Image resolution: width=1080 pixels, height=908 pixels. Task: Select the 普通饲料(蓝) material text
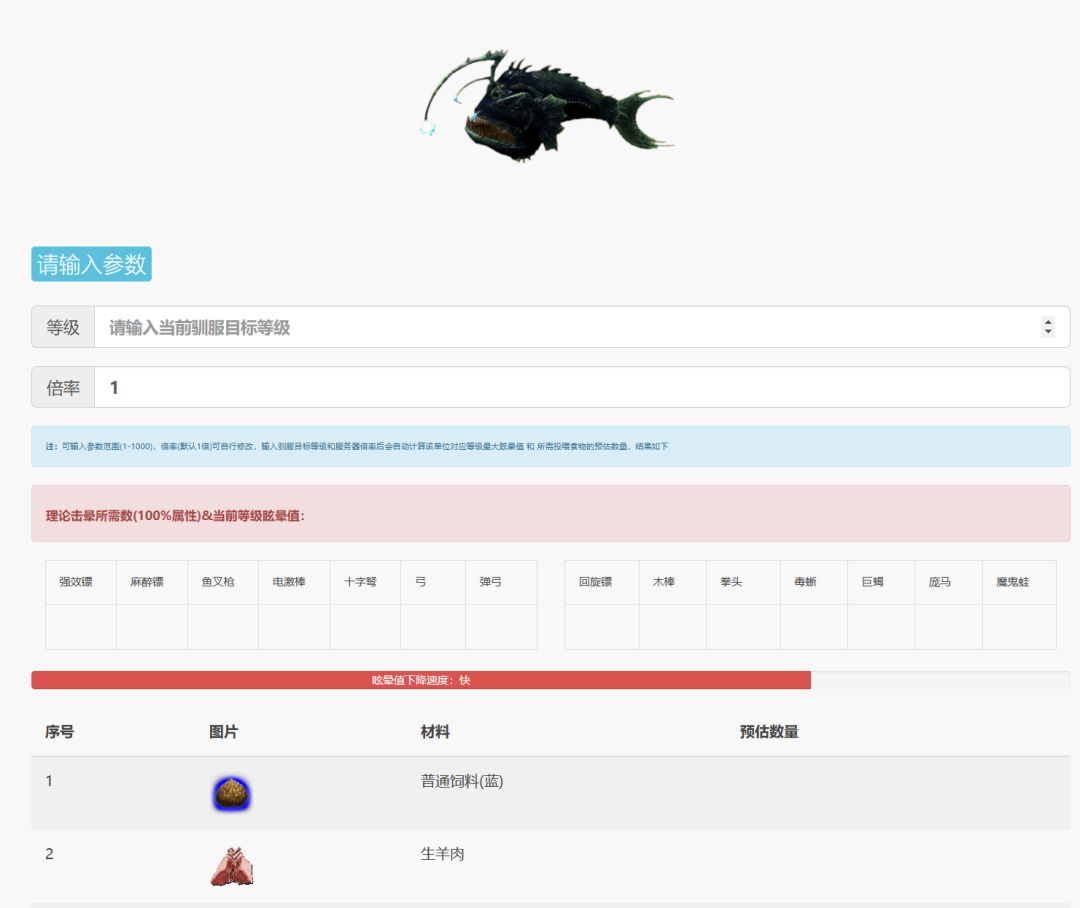coord(461,781)
